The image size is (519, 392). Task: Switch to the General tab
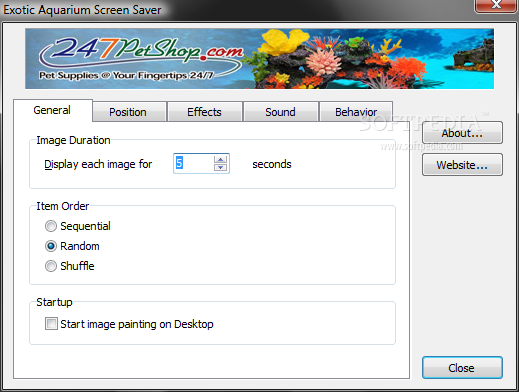click(53, 110)
